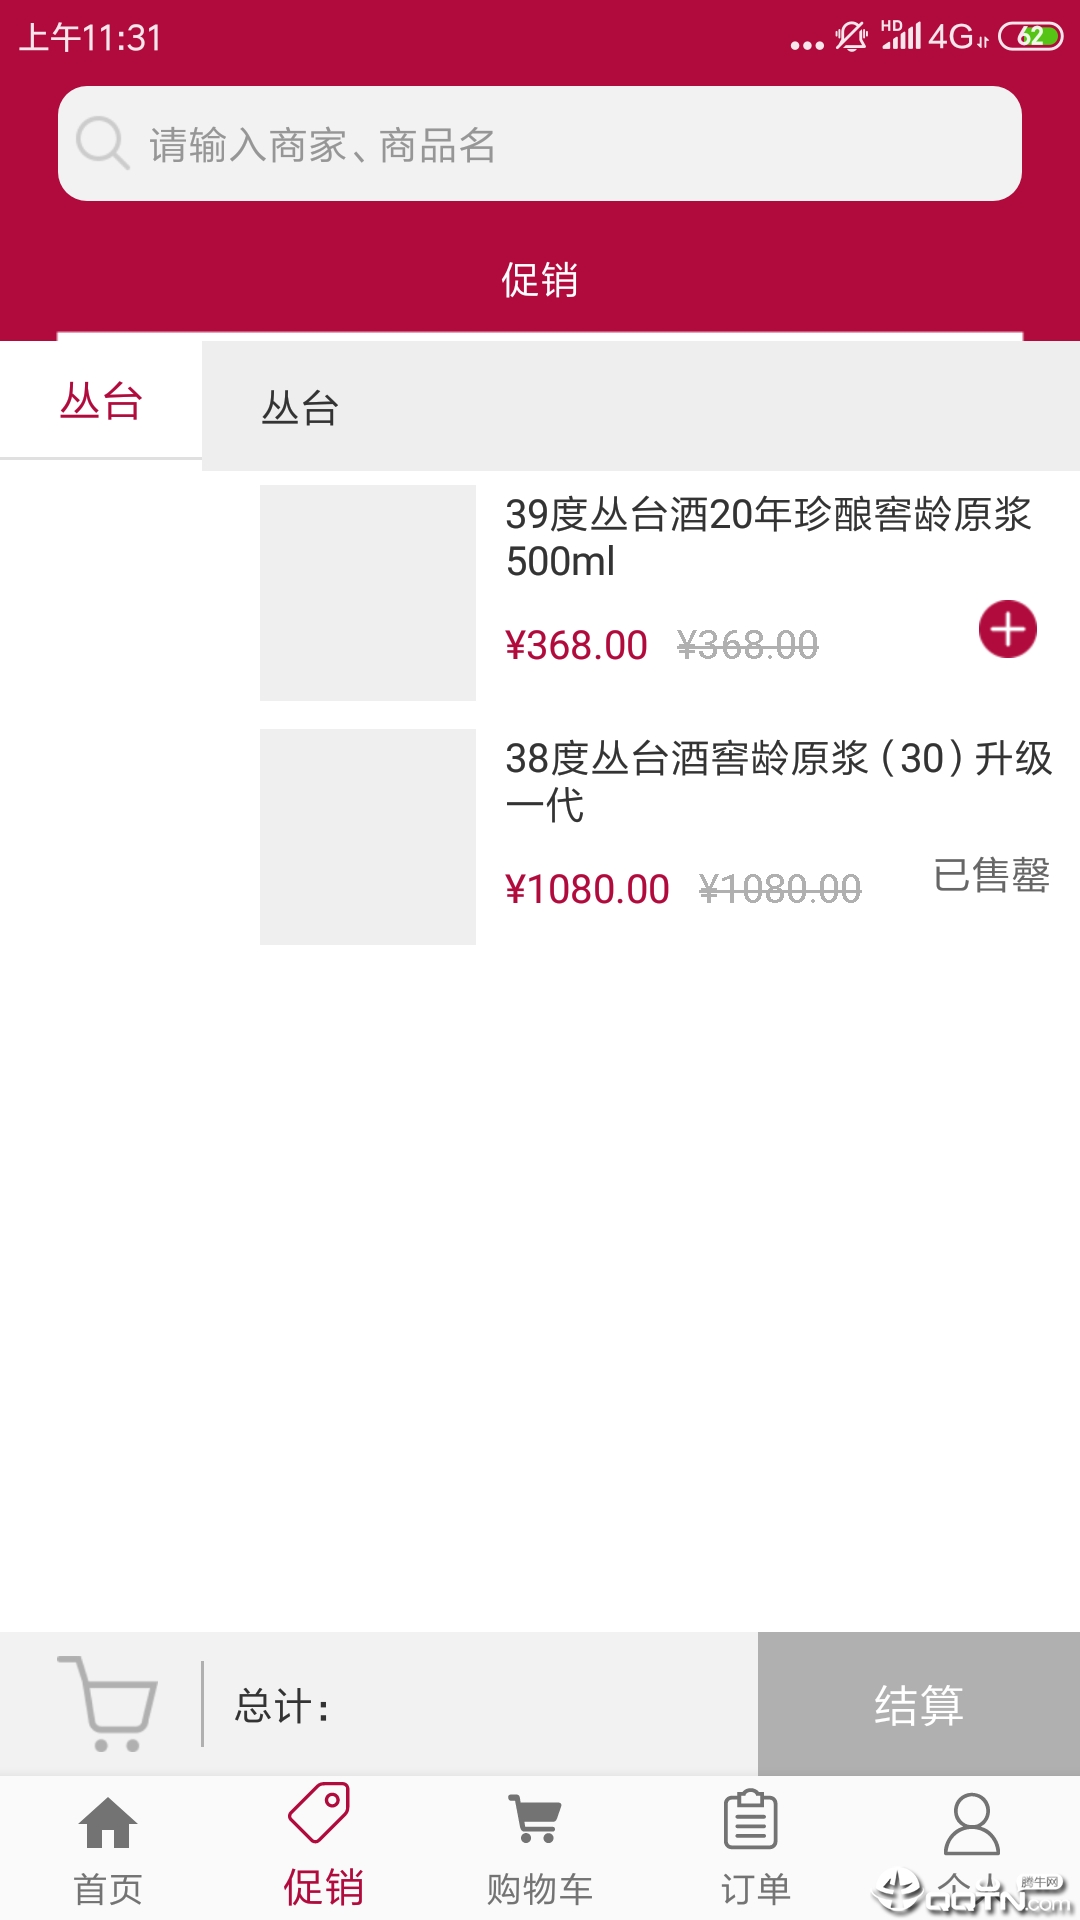Screen dimensions: 1080x1920
Task: Tap the ¥368.00 red price
Action: (576, 645)
